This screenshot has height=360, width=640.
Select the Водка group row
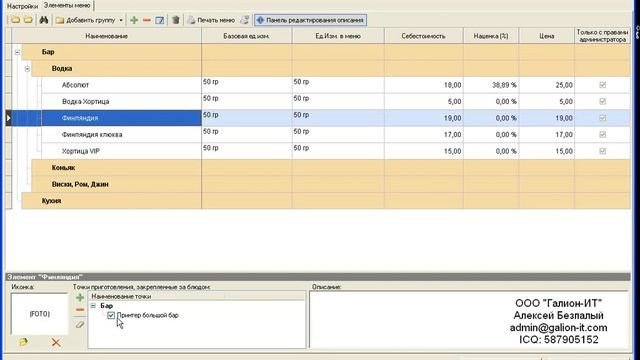point(331,68)
